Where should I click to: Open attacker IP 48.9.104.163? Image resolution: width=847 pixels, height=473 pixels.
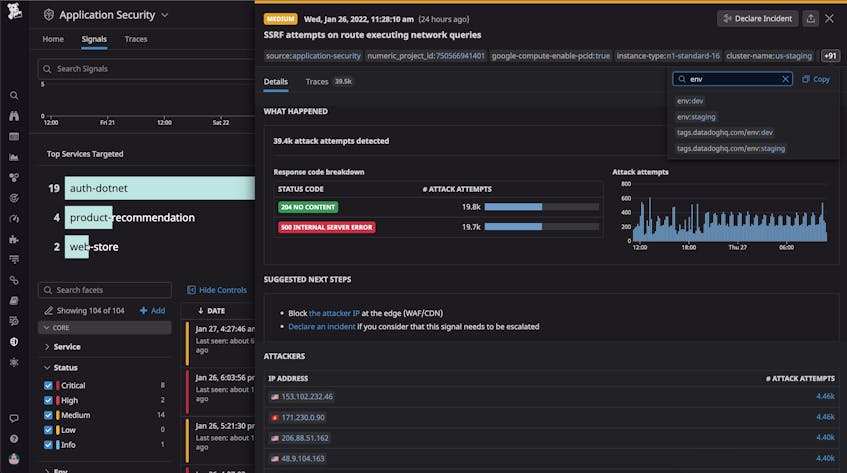pos(303,458)
